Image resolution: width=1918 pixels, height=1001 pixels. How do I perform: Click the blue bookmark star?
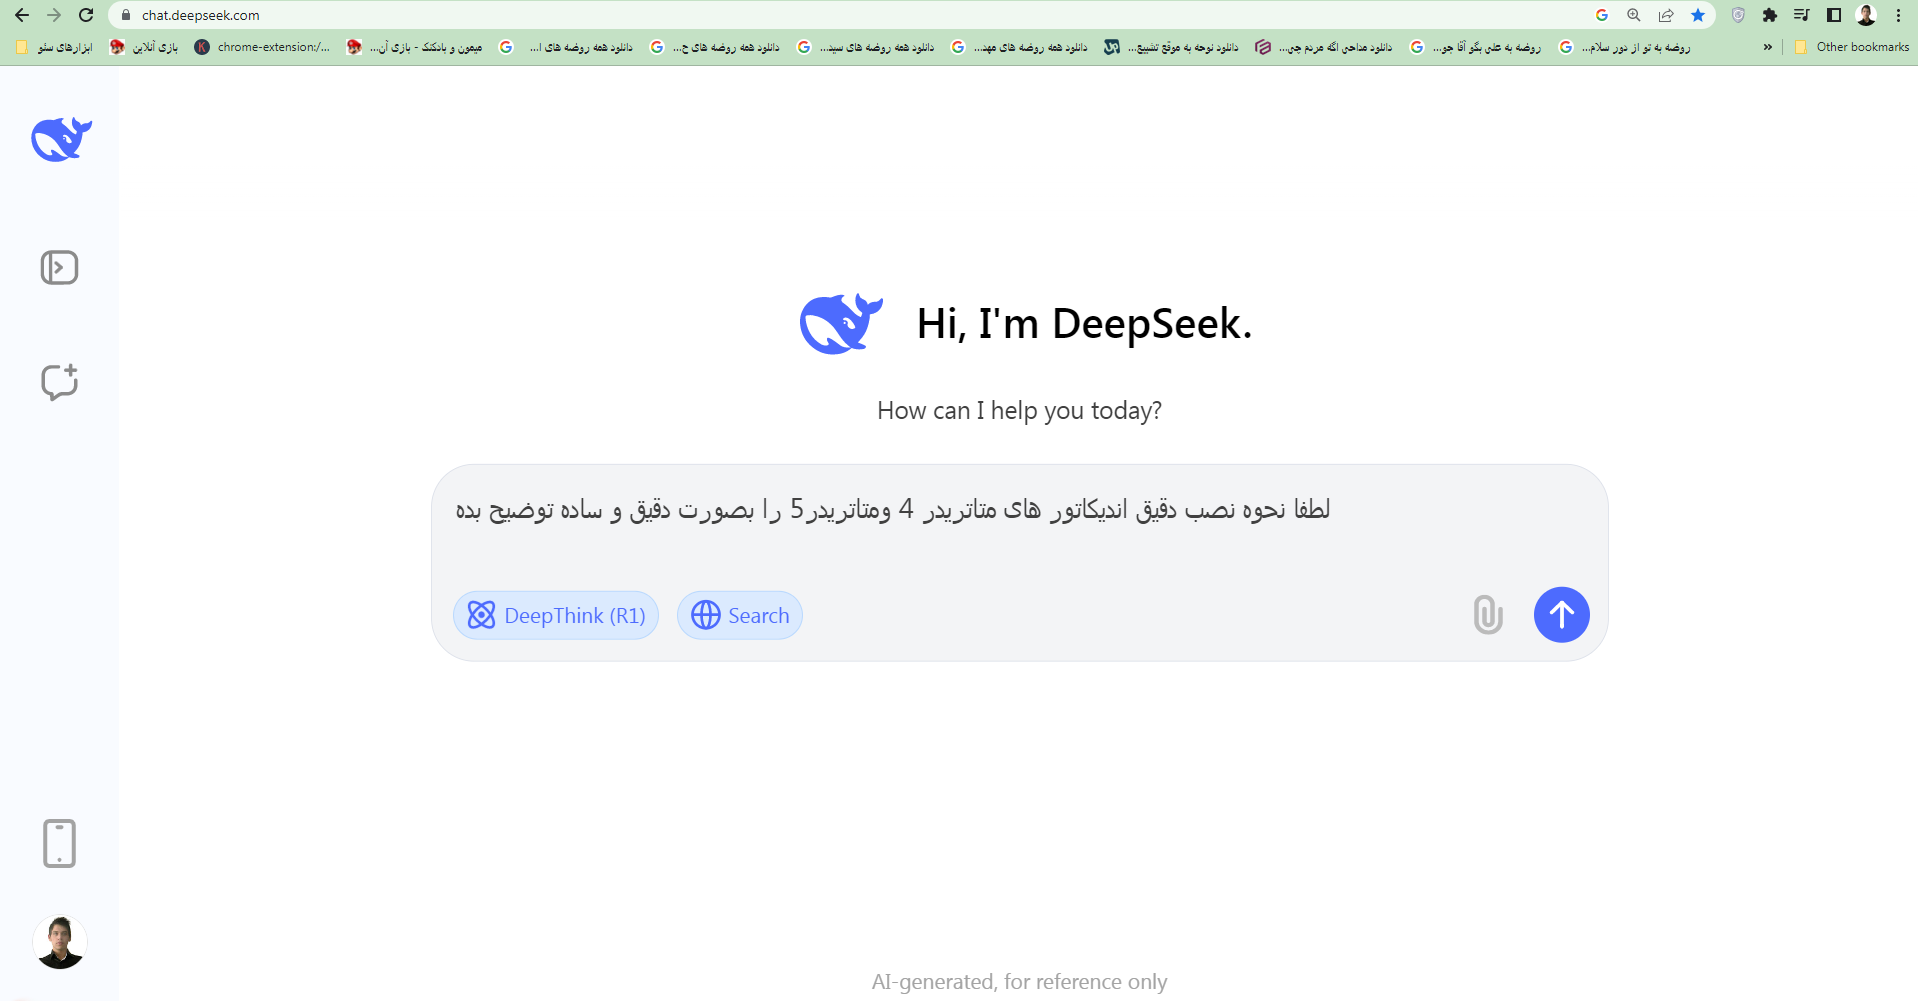(x=1698, y=15)
